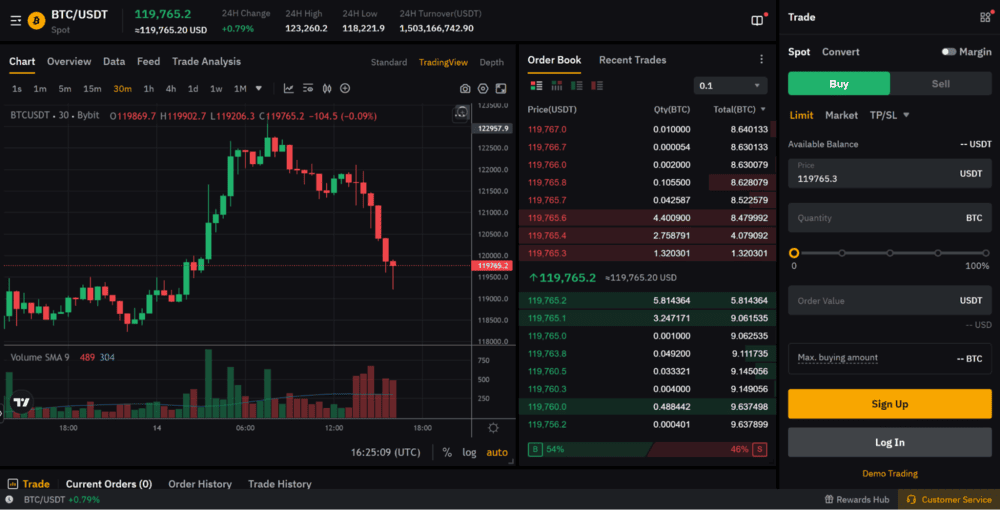
Task: Click the yellow Sign Up button
Action: tap(890, 404)
